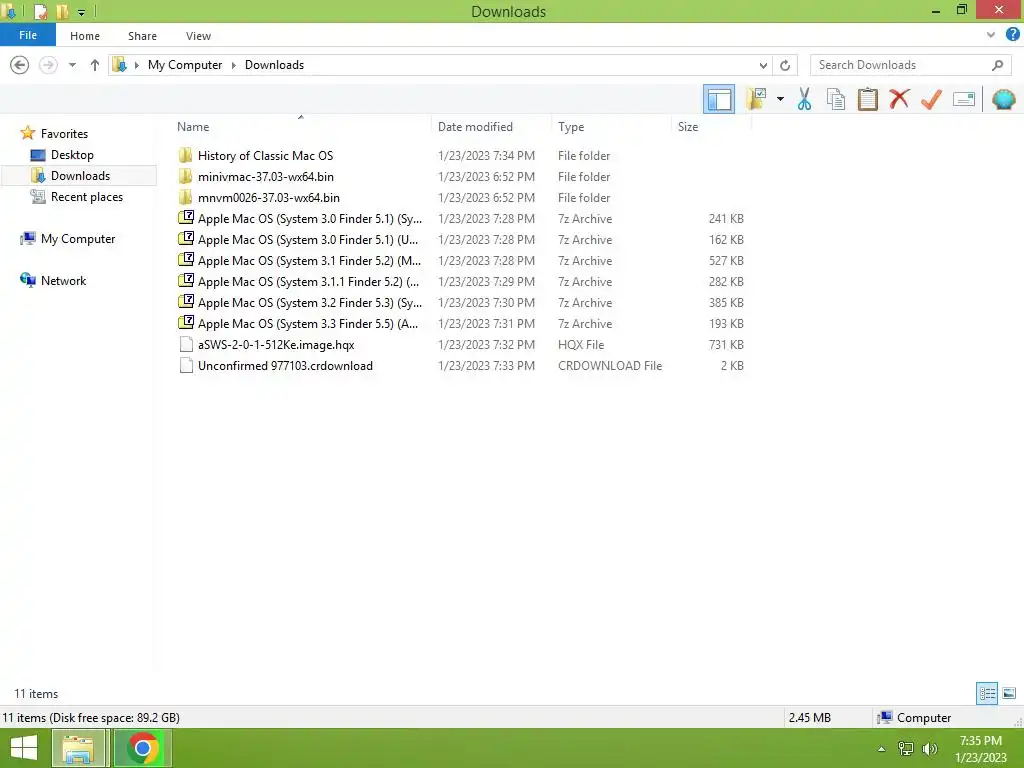Screen dimensions: 1024x768
Task: Click the search magnifier icon
Action: click(997, 65)
